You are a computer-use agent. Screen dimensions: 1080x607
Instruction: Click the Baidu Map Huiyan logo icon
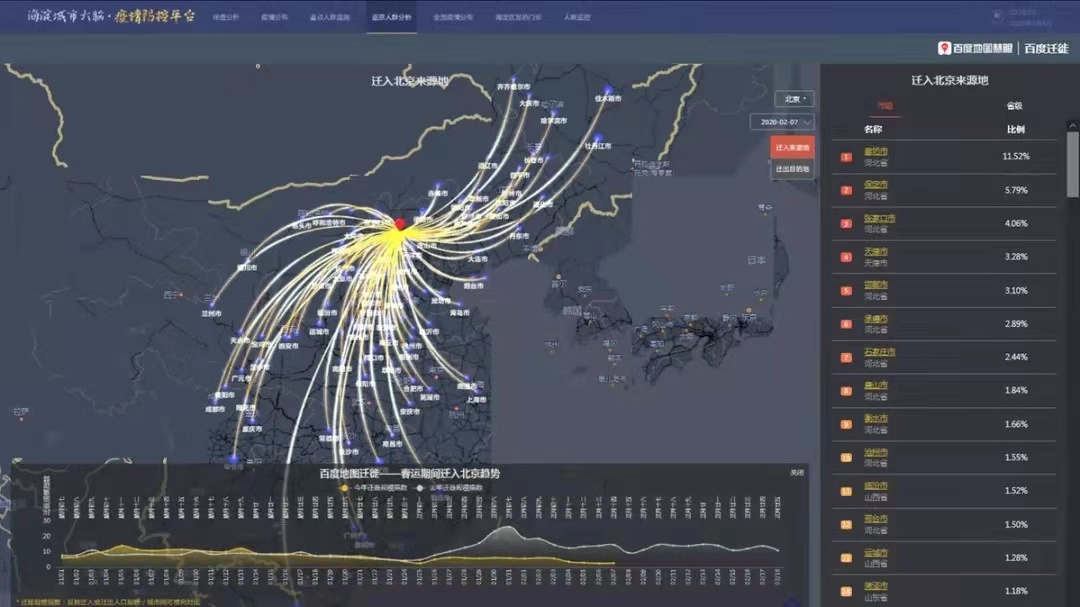[x=944, y=48]
